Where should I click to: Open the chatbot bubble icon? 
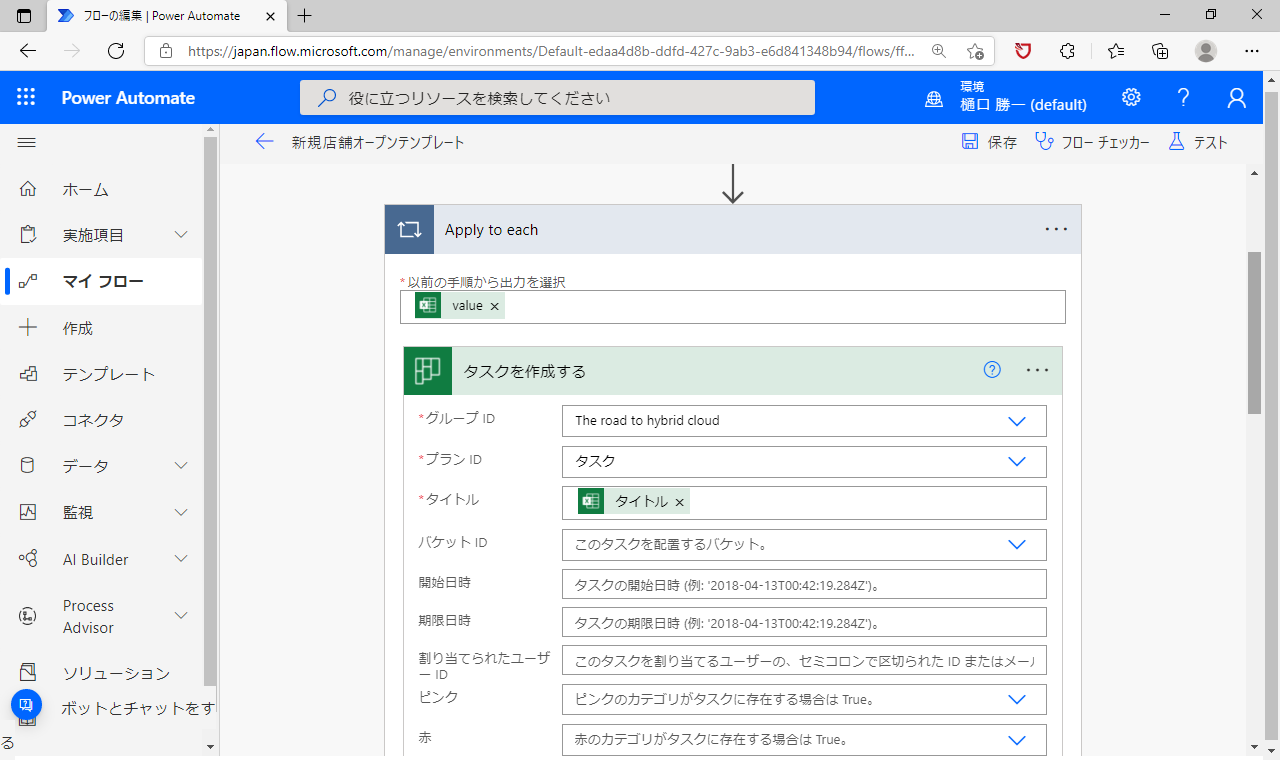(27, 705)
